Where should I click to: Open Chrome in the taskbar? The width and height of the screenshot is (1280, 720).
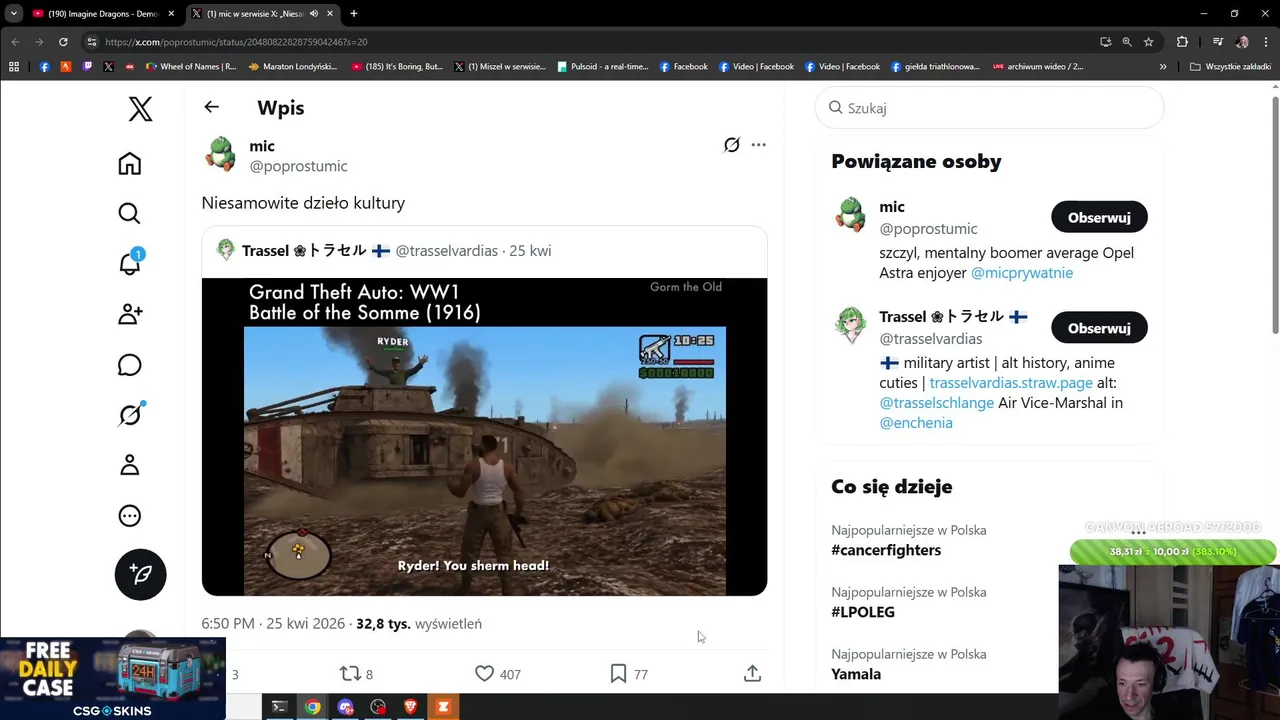coord(313,707)
